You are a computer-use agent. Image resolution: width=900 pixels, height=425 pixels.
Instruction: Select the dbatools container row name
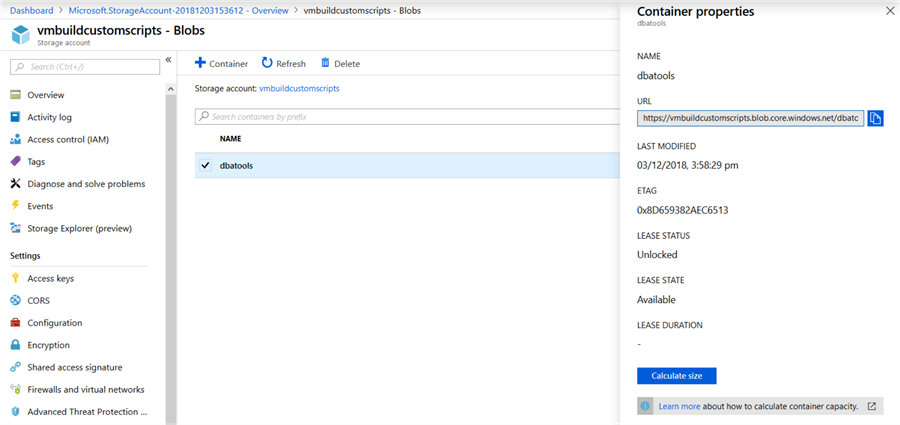coord(236,165)
